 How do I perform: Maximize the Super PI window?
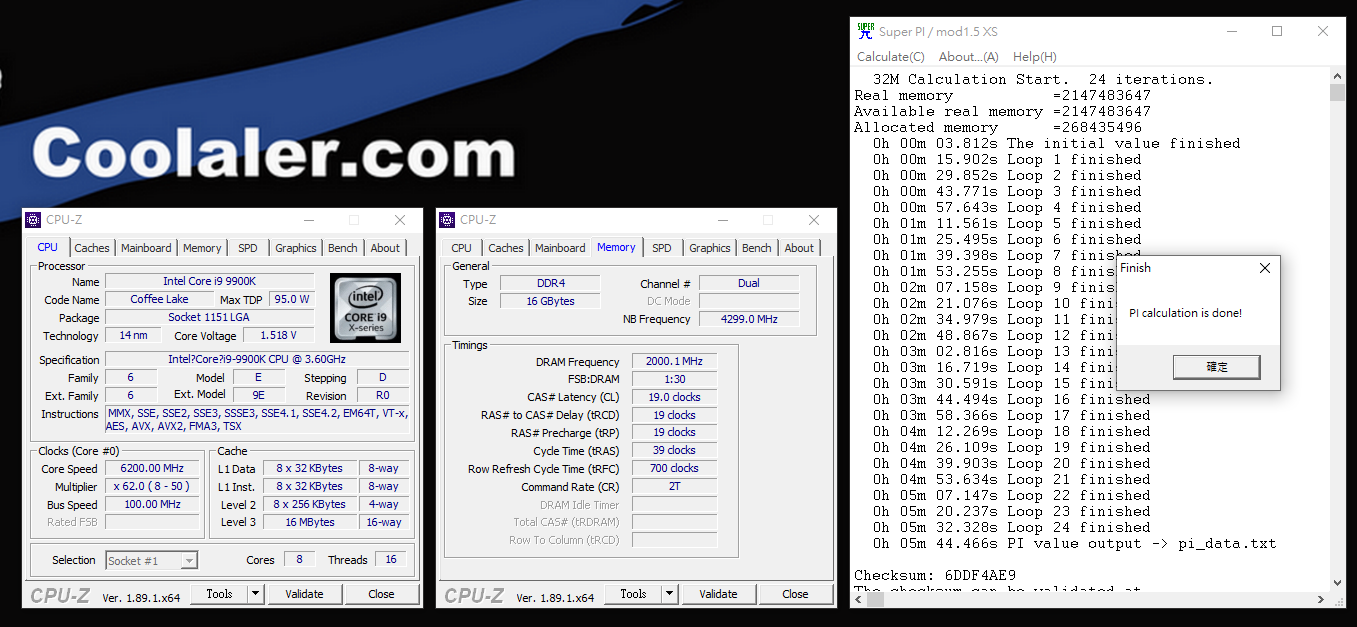1277,31
